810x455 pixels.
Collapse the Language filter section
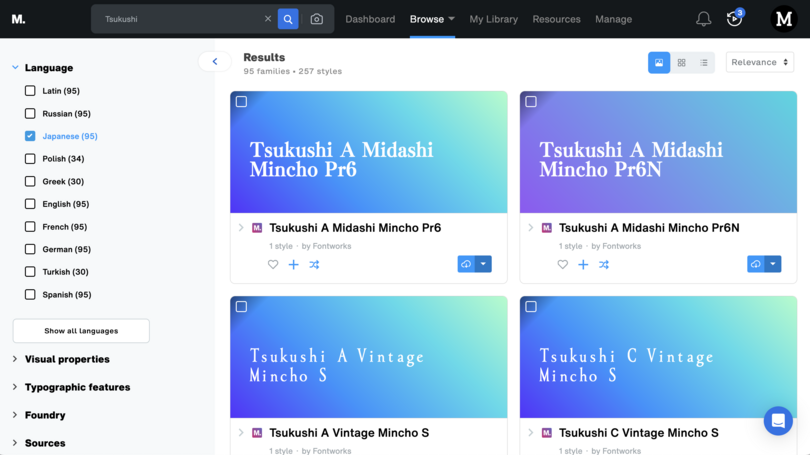15,68
